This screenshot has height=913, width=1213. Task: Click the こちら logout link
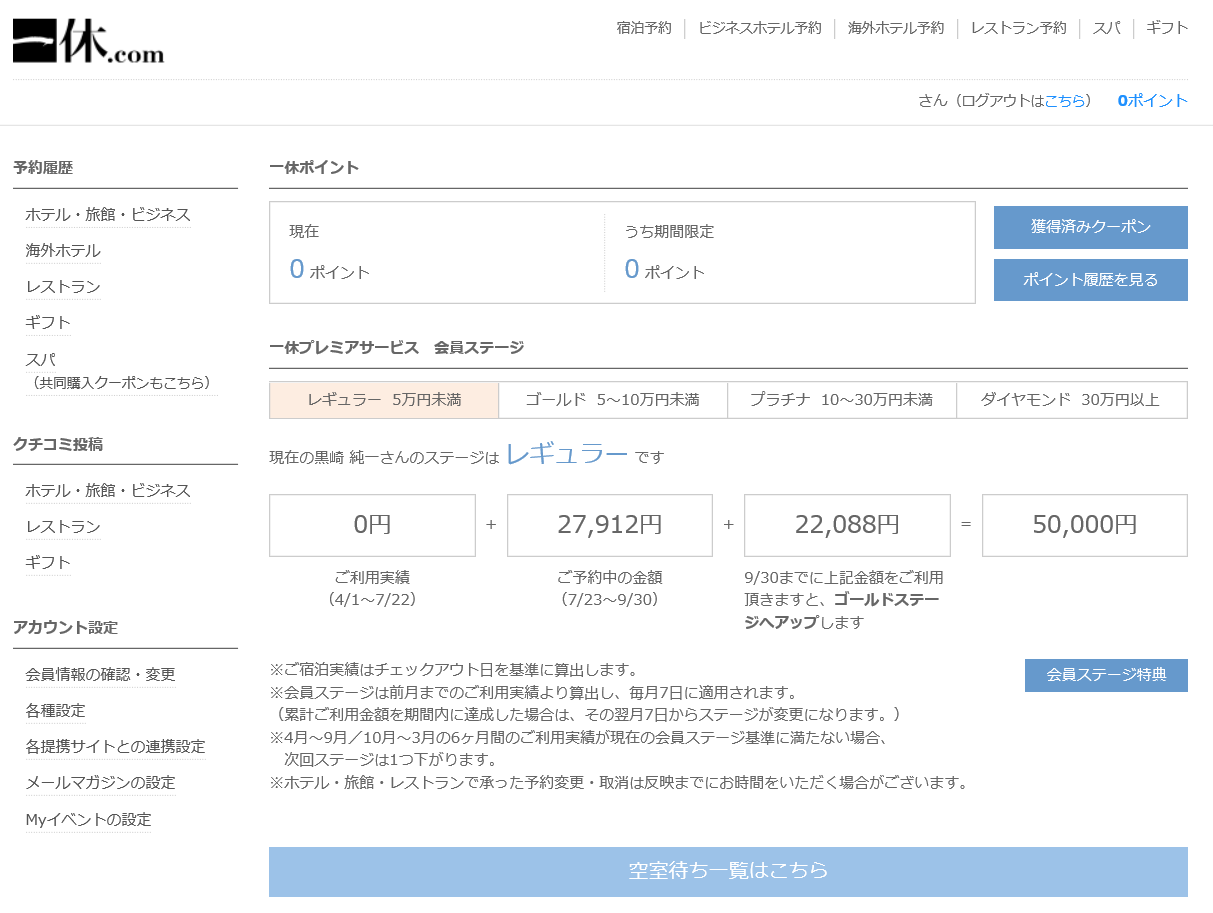click(x=1065, y=101)
